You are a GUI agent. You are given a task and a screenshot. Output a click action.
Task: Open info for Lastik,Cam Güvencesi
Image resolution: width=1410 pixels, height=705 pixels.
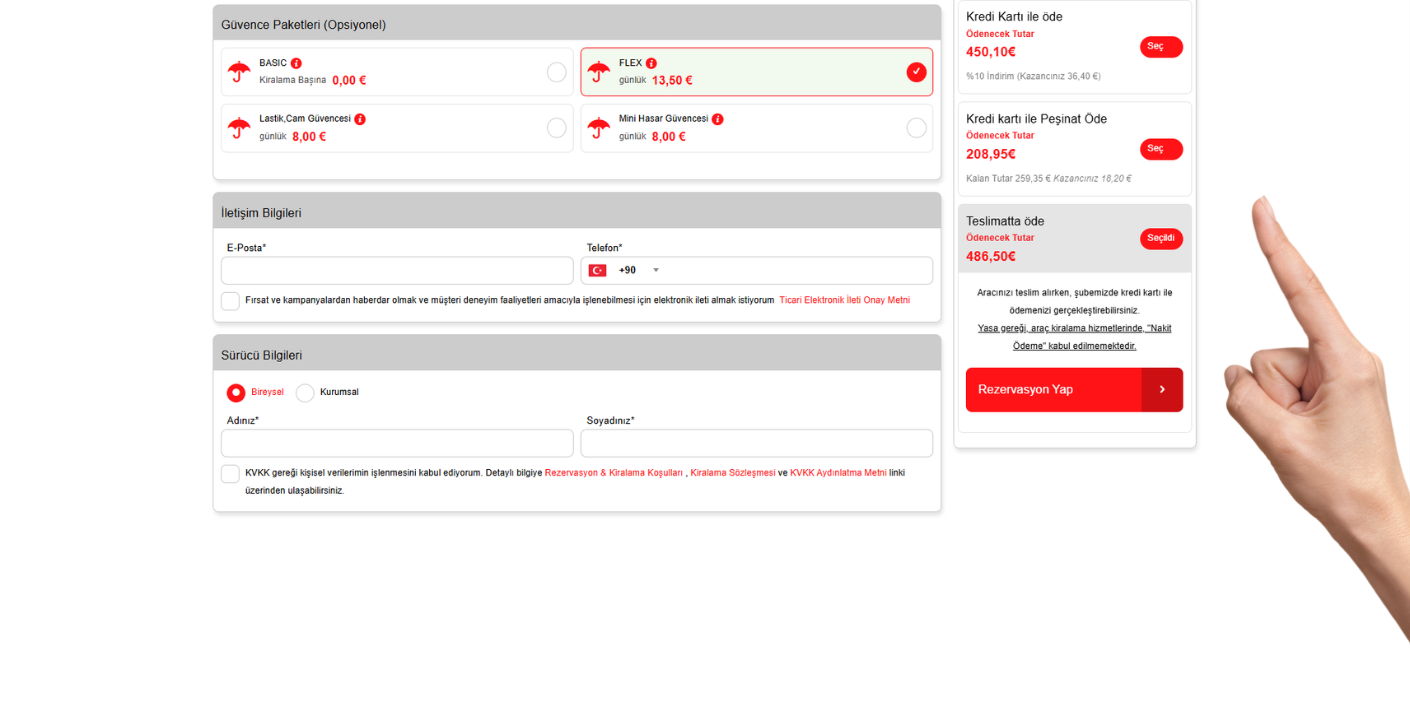(x=360, y=119)
